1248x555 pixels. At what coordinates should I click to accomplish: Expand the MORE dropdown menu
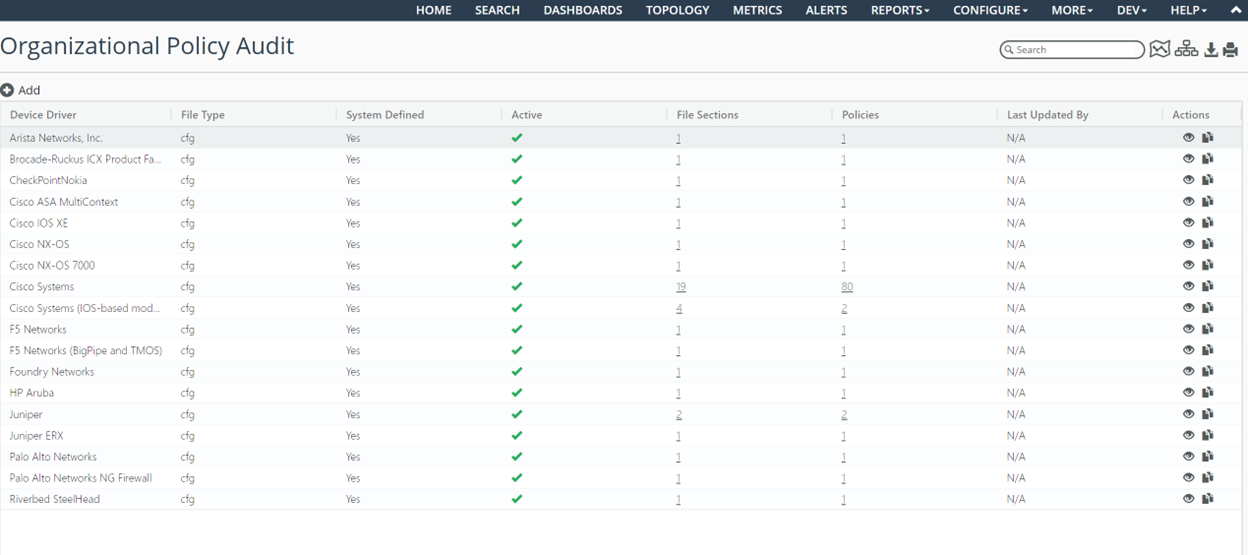(x=1072, y=10)
